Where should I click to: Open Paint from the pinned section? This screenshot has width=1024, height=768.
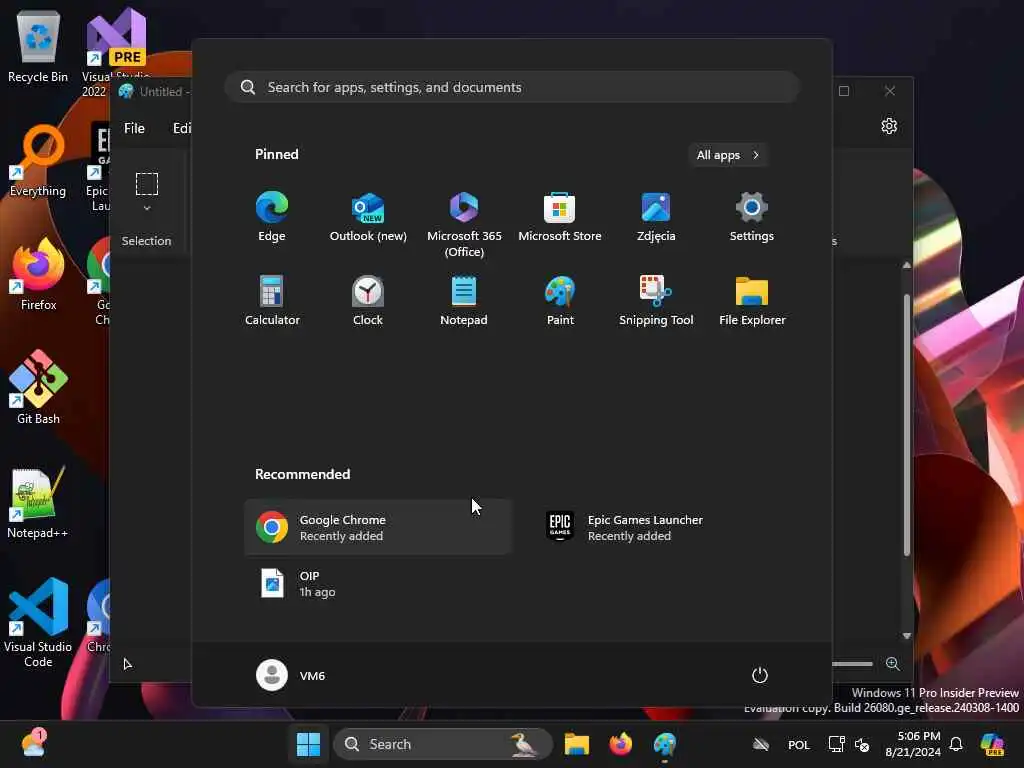[x=560, y=300]
